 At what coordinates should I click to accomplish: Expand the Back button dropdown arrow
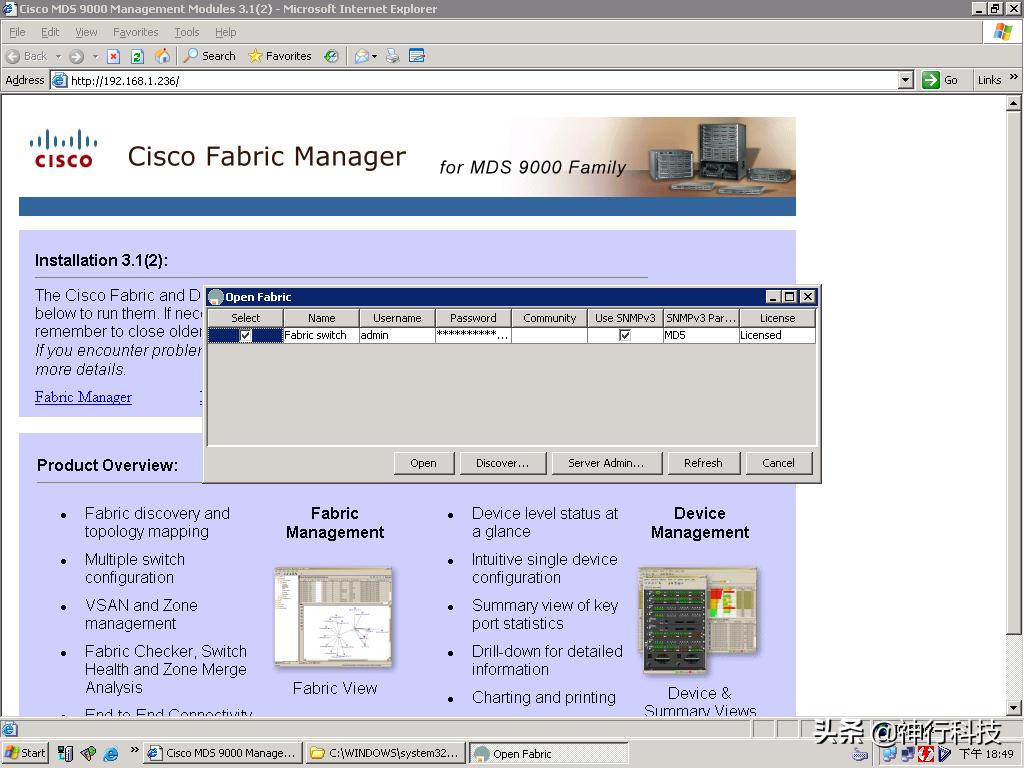(59, 56)
